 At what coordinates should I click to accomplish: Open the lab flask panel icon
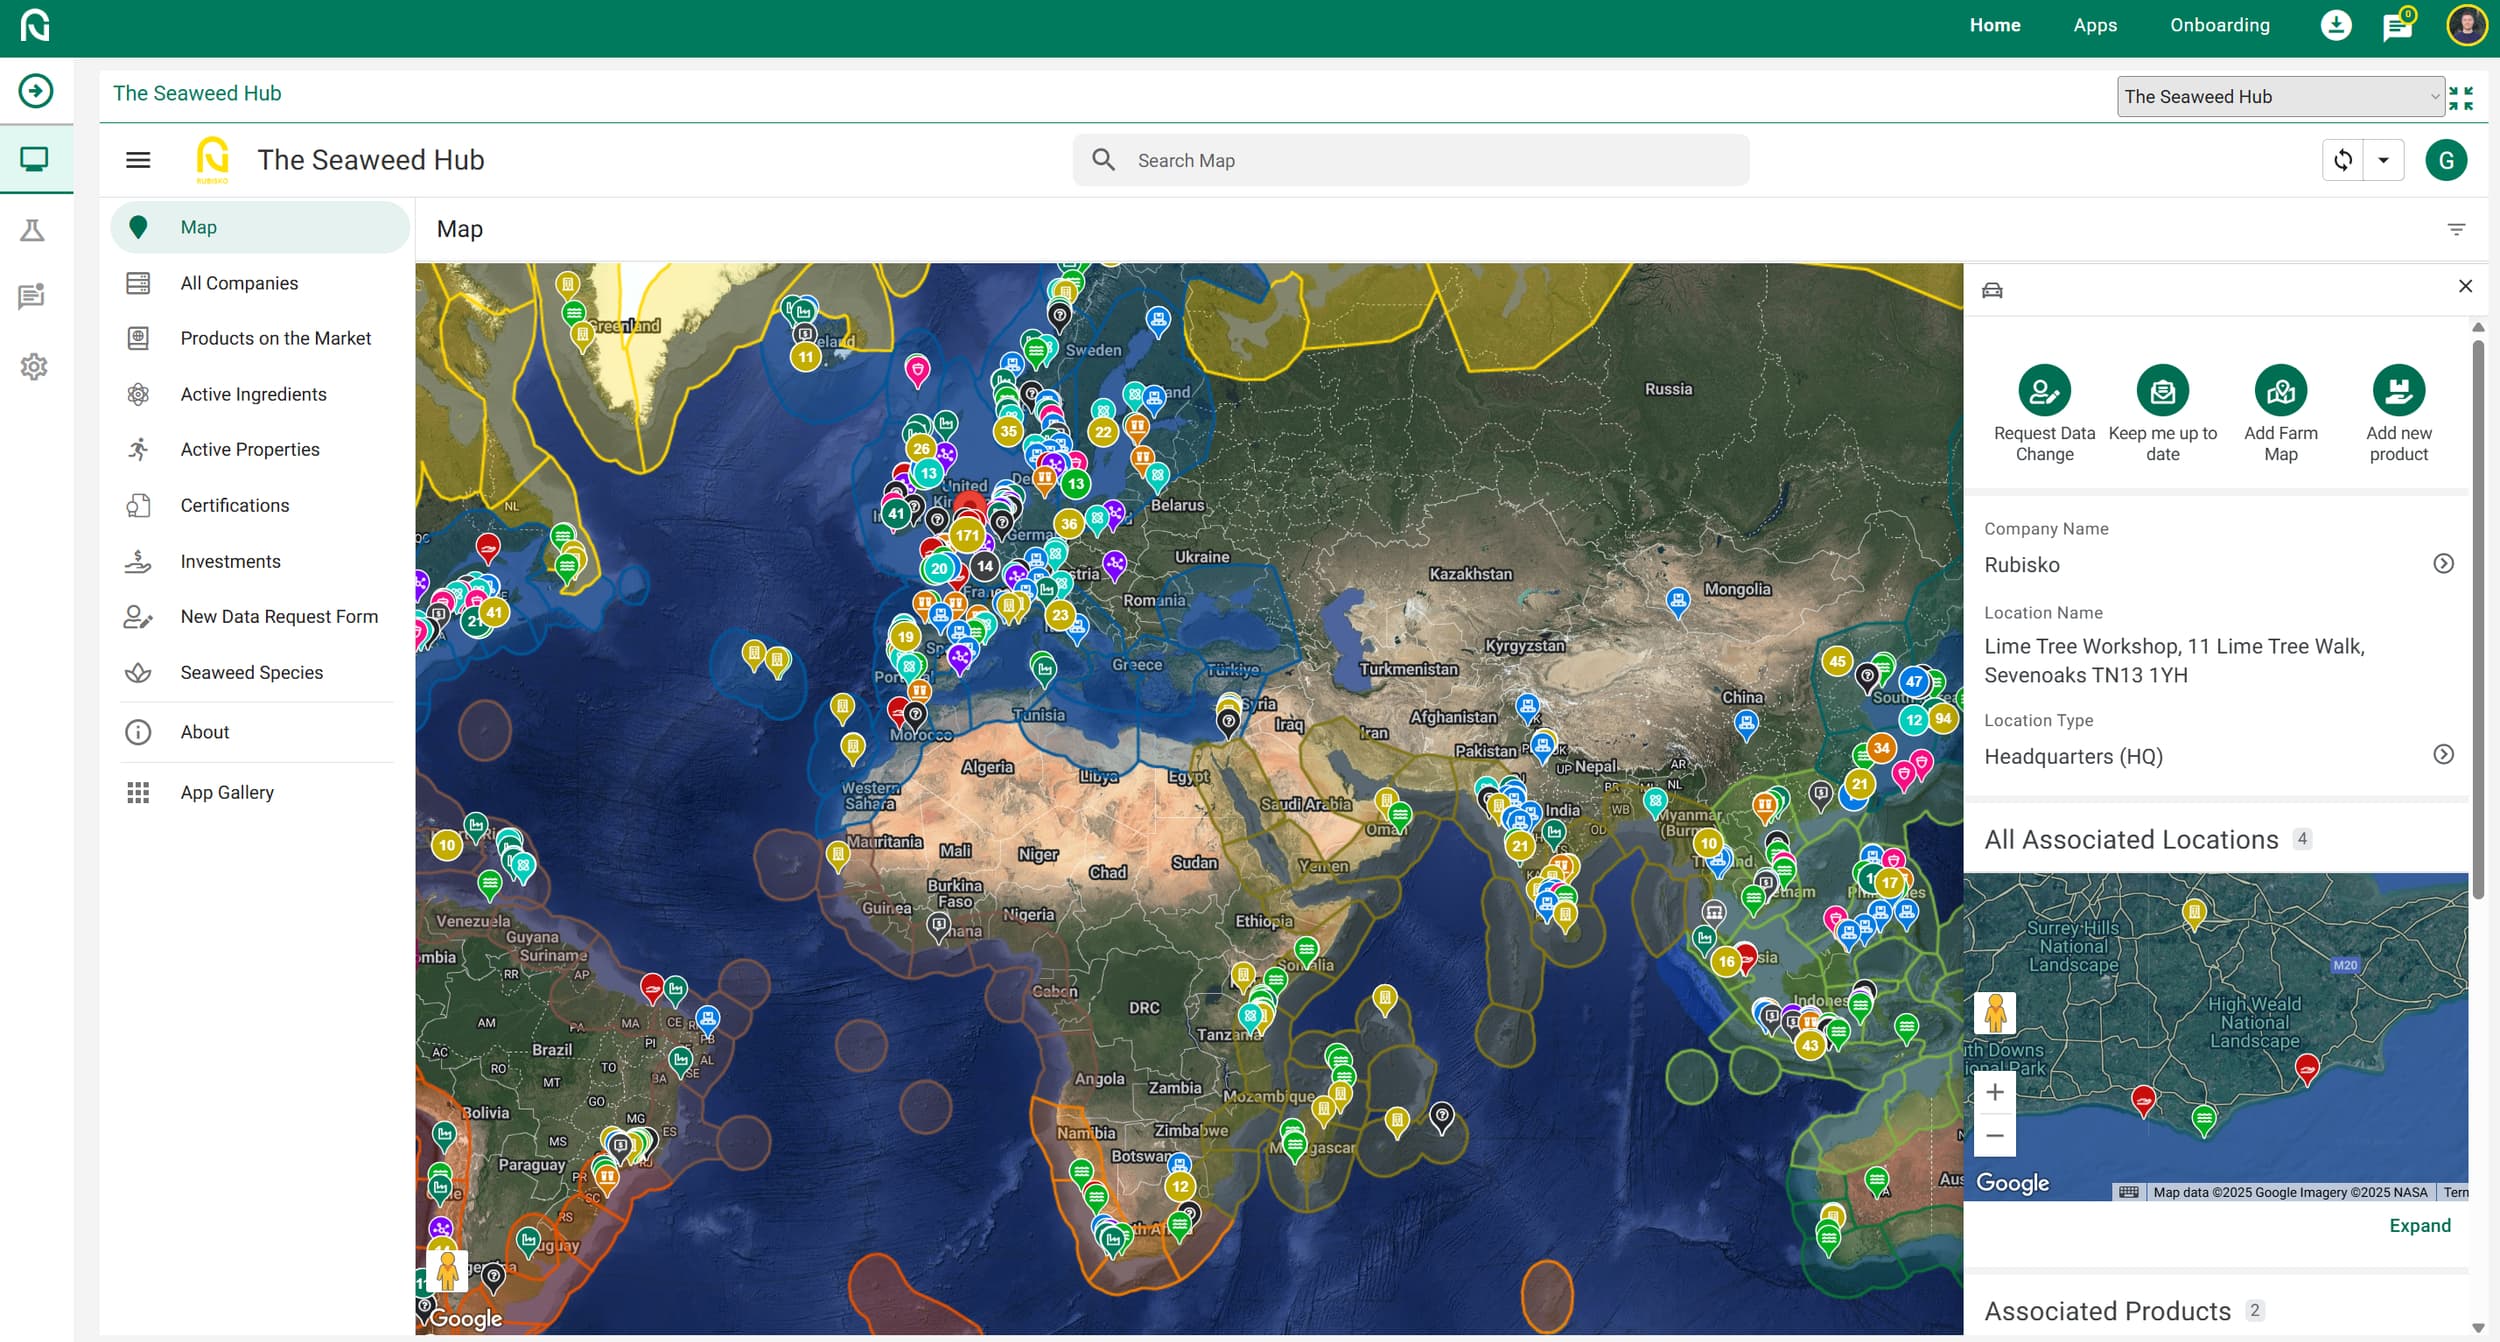(x=34, y=230)
